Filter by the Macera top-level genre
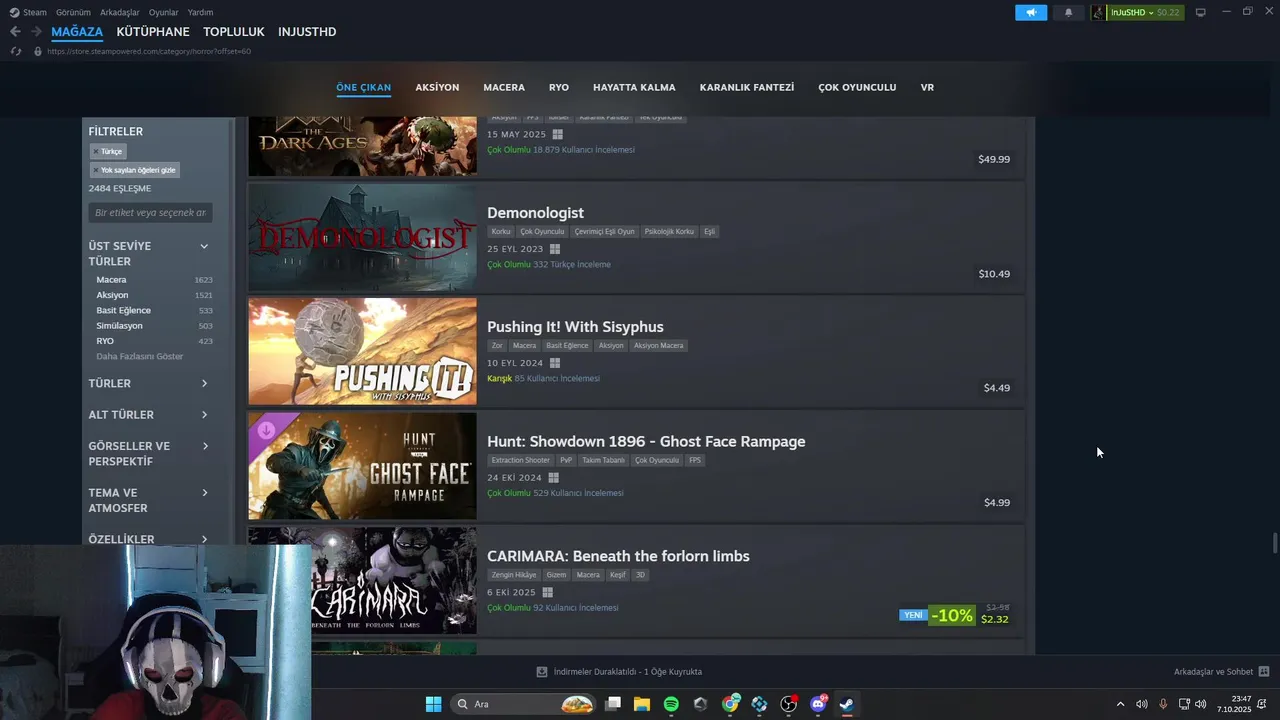Image resolution: width=1280 pixels, height=720 pixels. tap(111, 280)
